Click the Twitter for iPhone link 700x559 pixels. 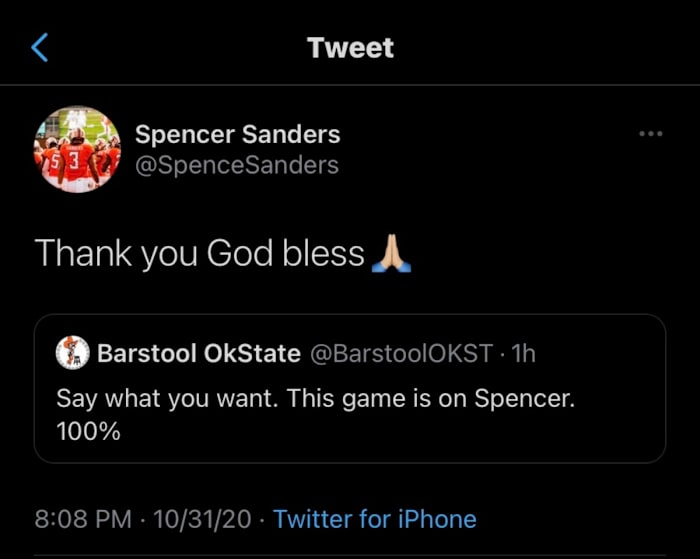click(374, 519)
